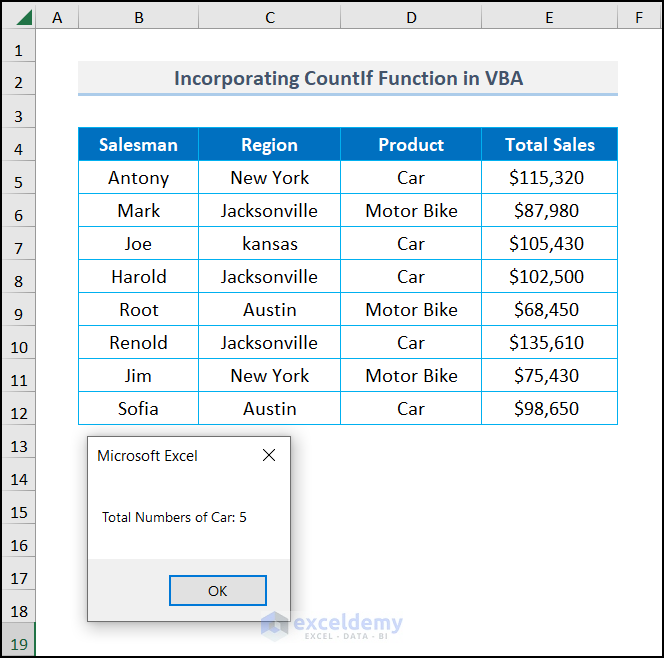The height and width of the screenshot is (658, 664).
Task: Click the Total Sales header cell
Action: 549,145
